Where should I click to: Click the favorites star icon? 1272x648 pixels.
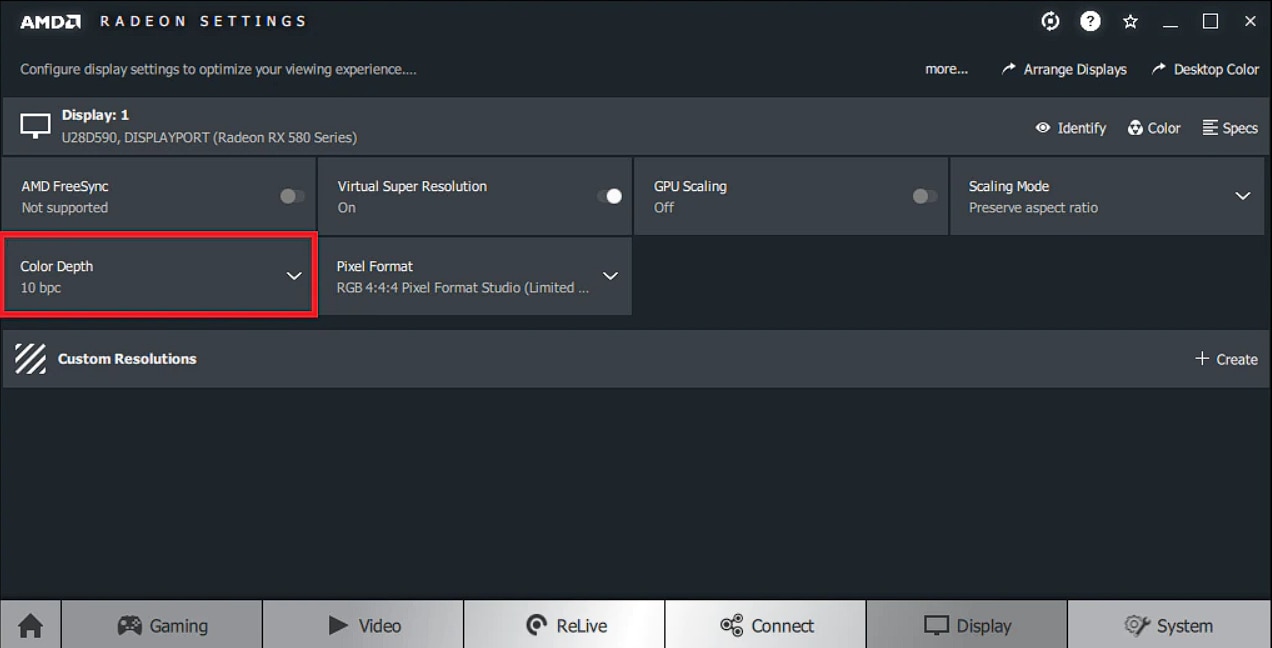pos(1130,21)
